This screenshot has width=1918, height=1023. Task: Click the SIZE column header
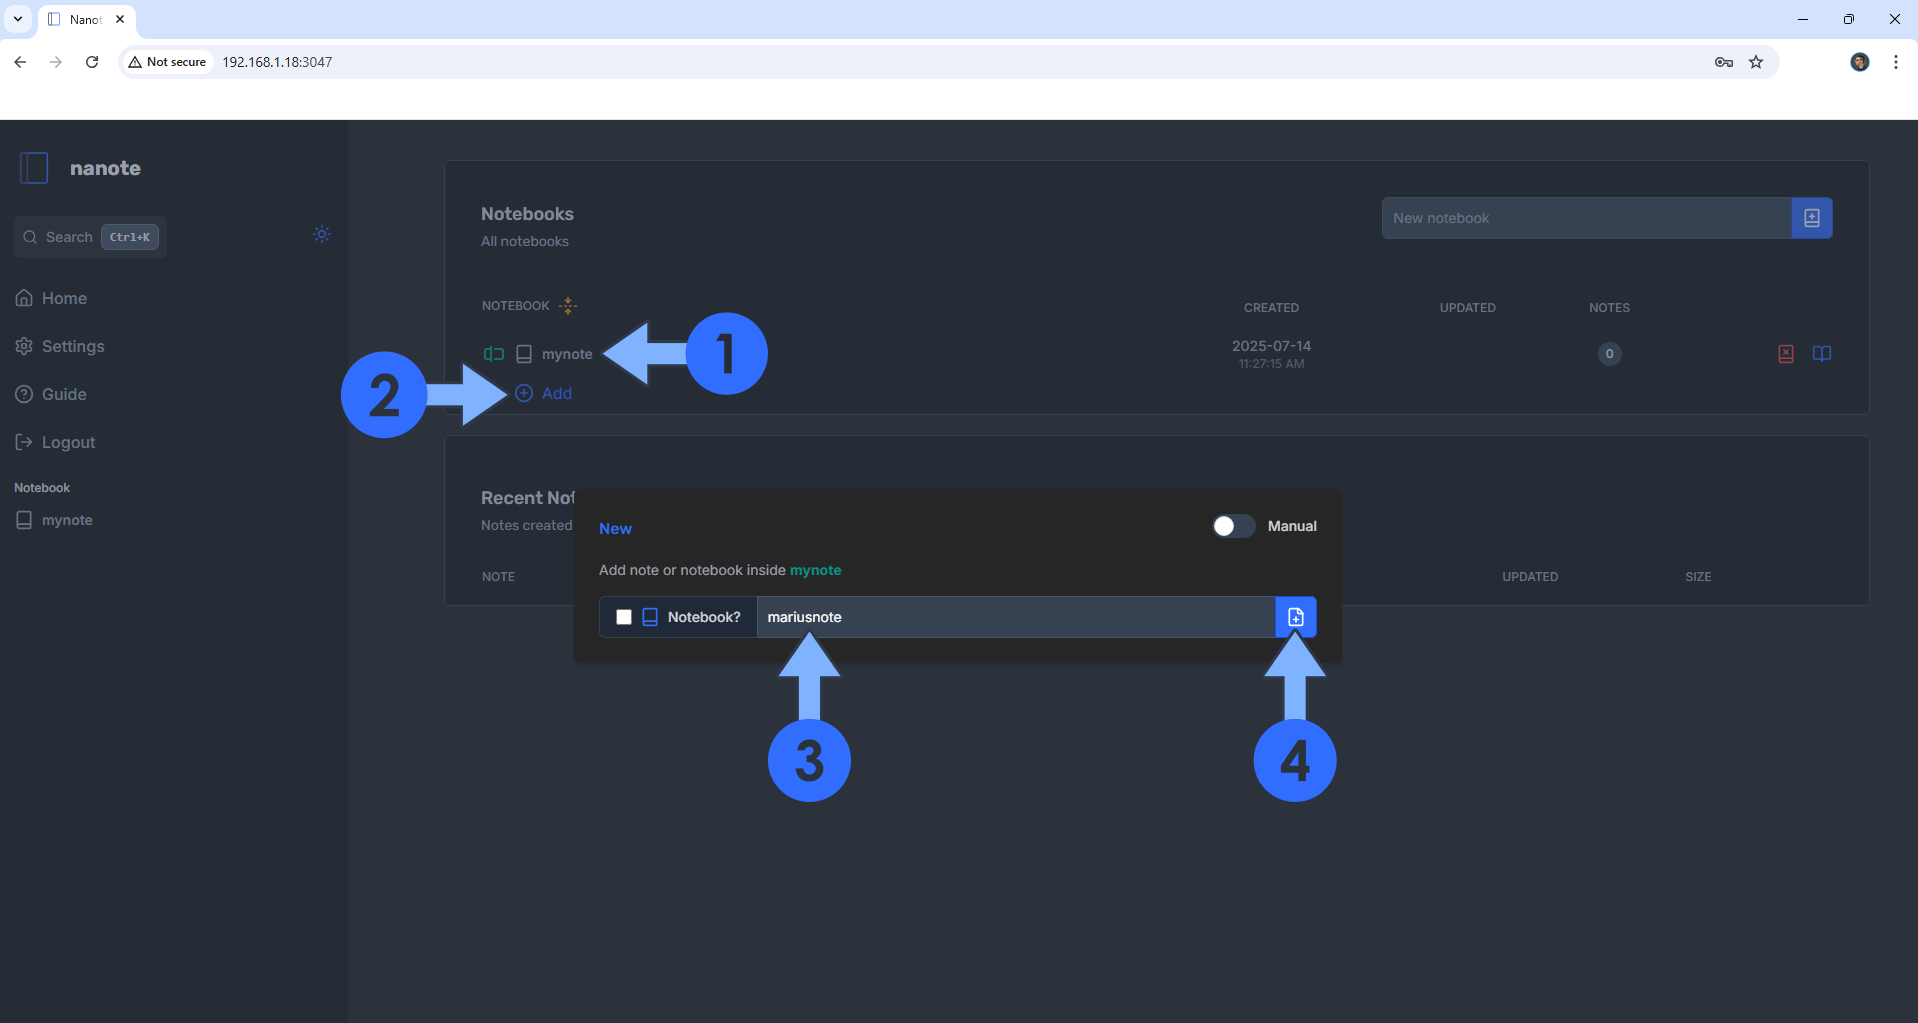point(1698,577)
